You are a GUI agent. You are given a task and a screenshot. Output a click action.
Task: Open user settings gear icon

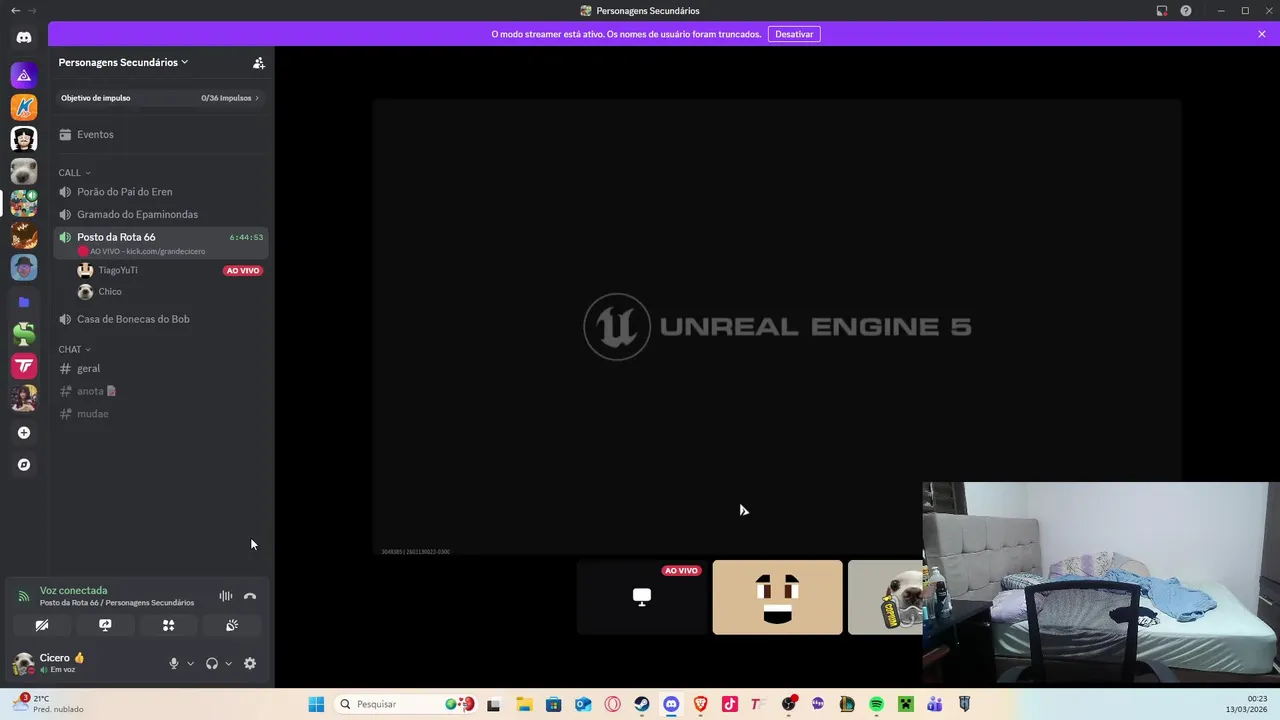[250, 663]
